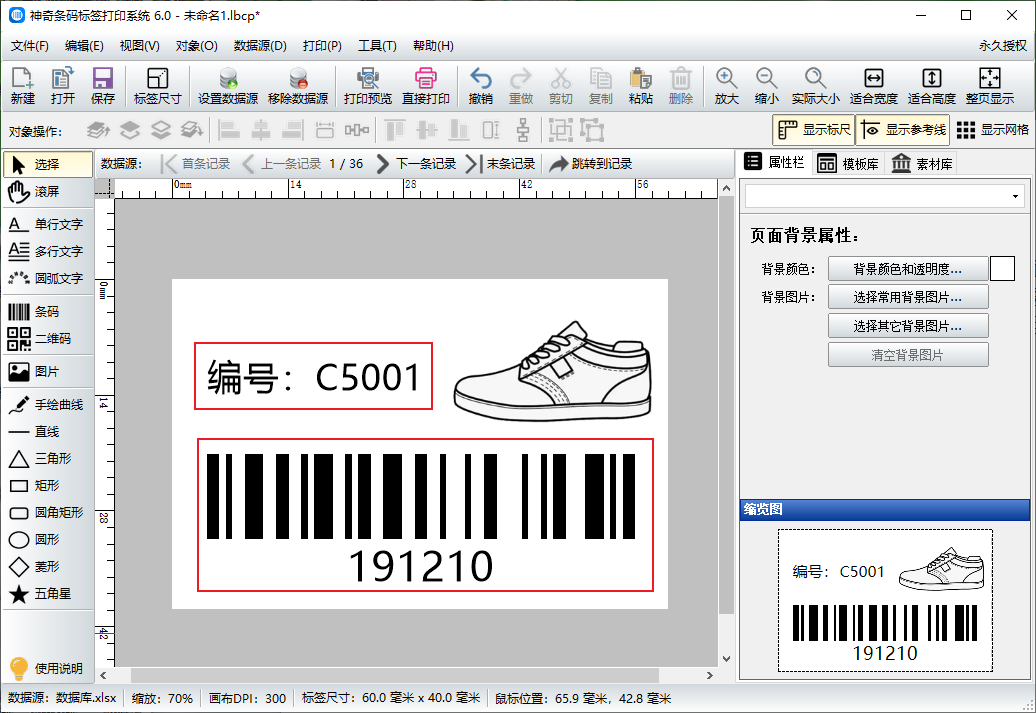This screenshot has height=713, width=1036.
Task: Choose the 菱形 diamond shape tool
Action: [x=48, y=567]
